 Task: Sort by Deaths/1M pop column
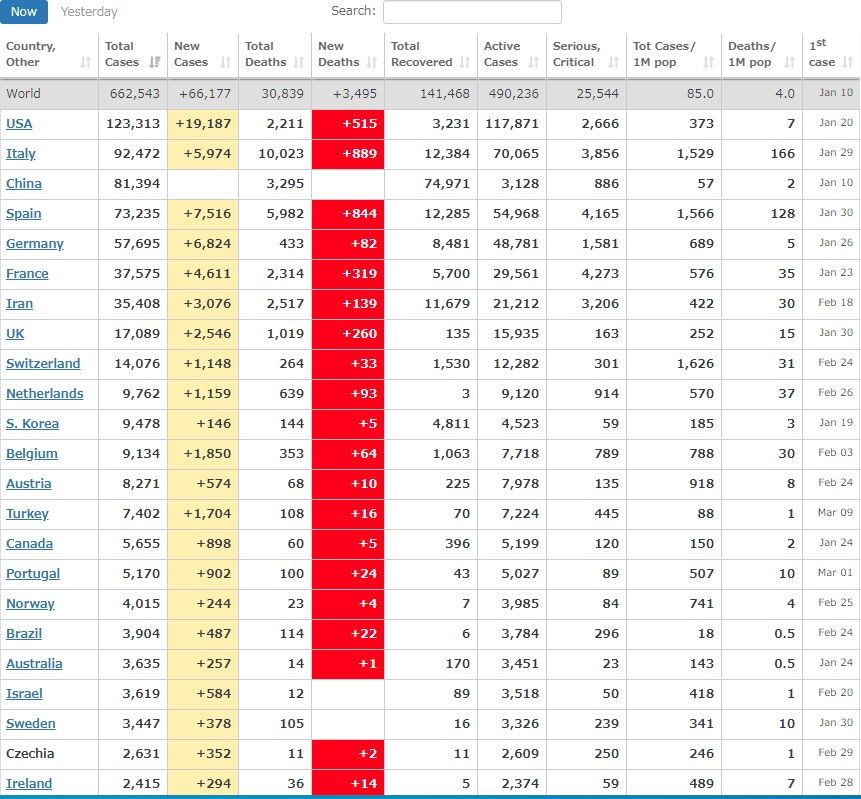[788, 62]
